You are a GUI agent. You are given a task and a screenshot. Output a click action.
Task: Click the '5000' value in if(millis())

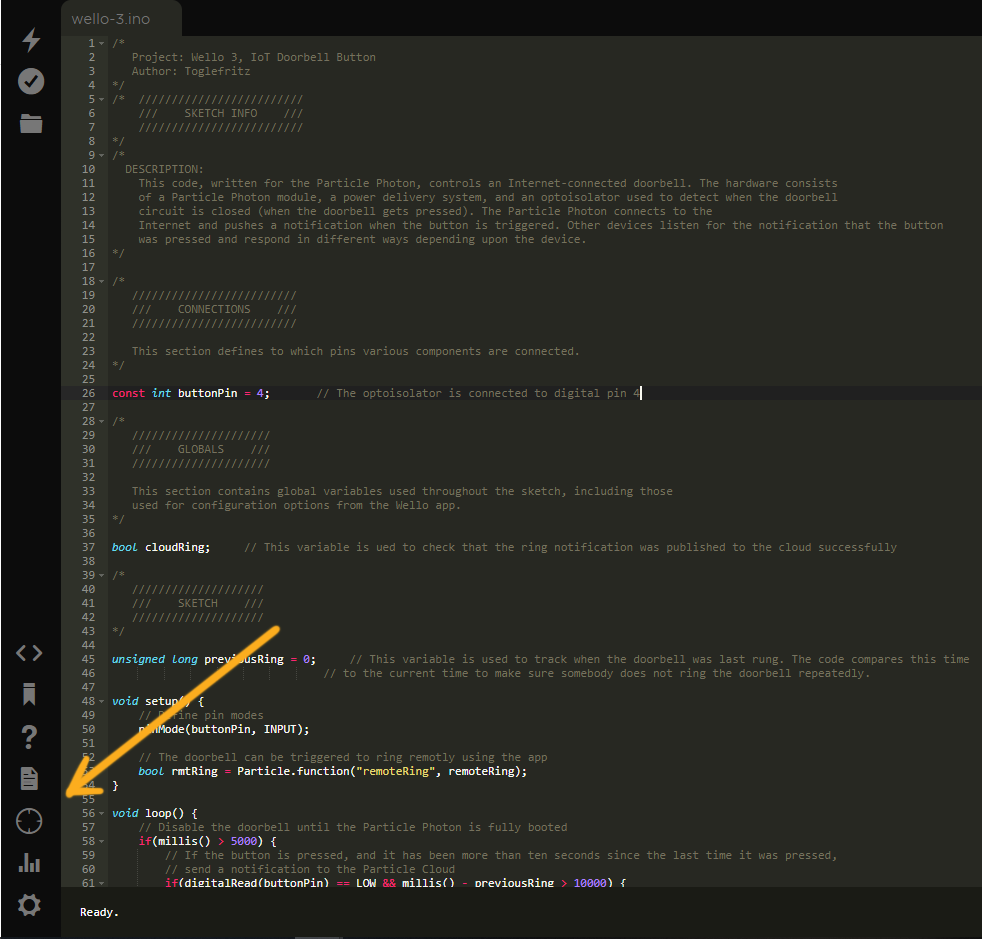click(x=244, y=841)
